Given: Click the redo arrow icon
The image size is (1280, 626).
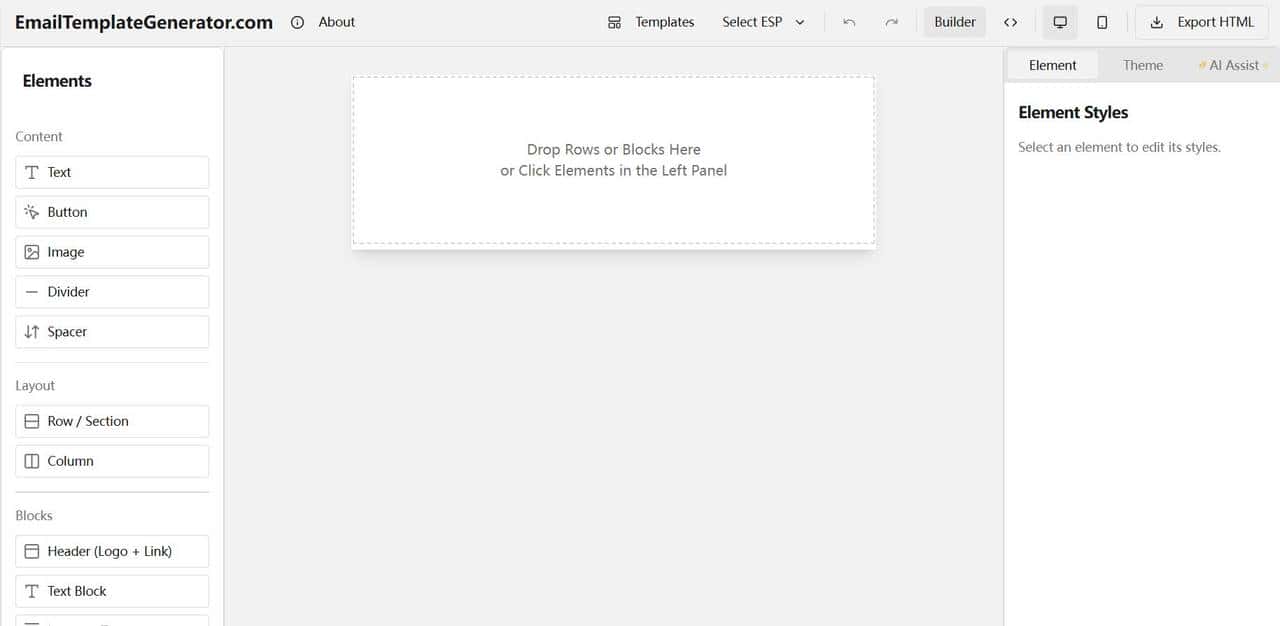Looking at the screenshot, I should tap(891, 22).
